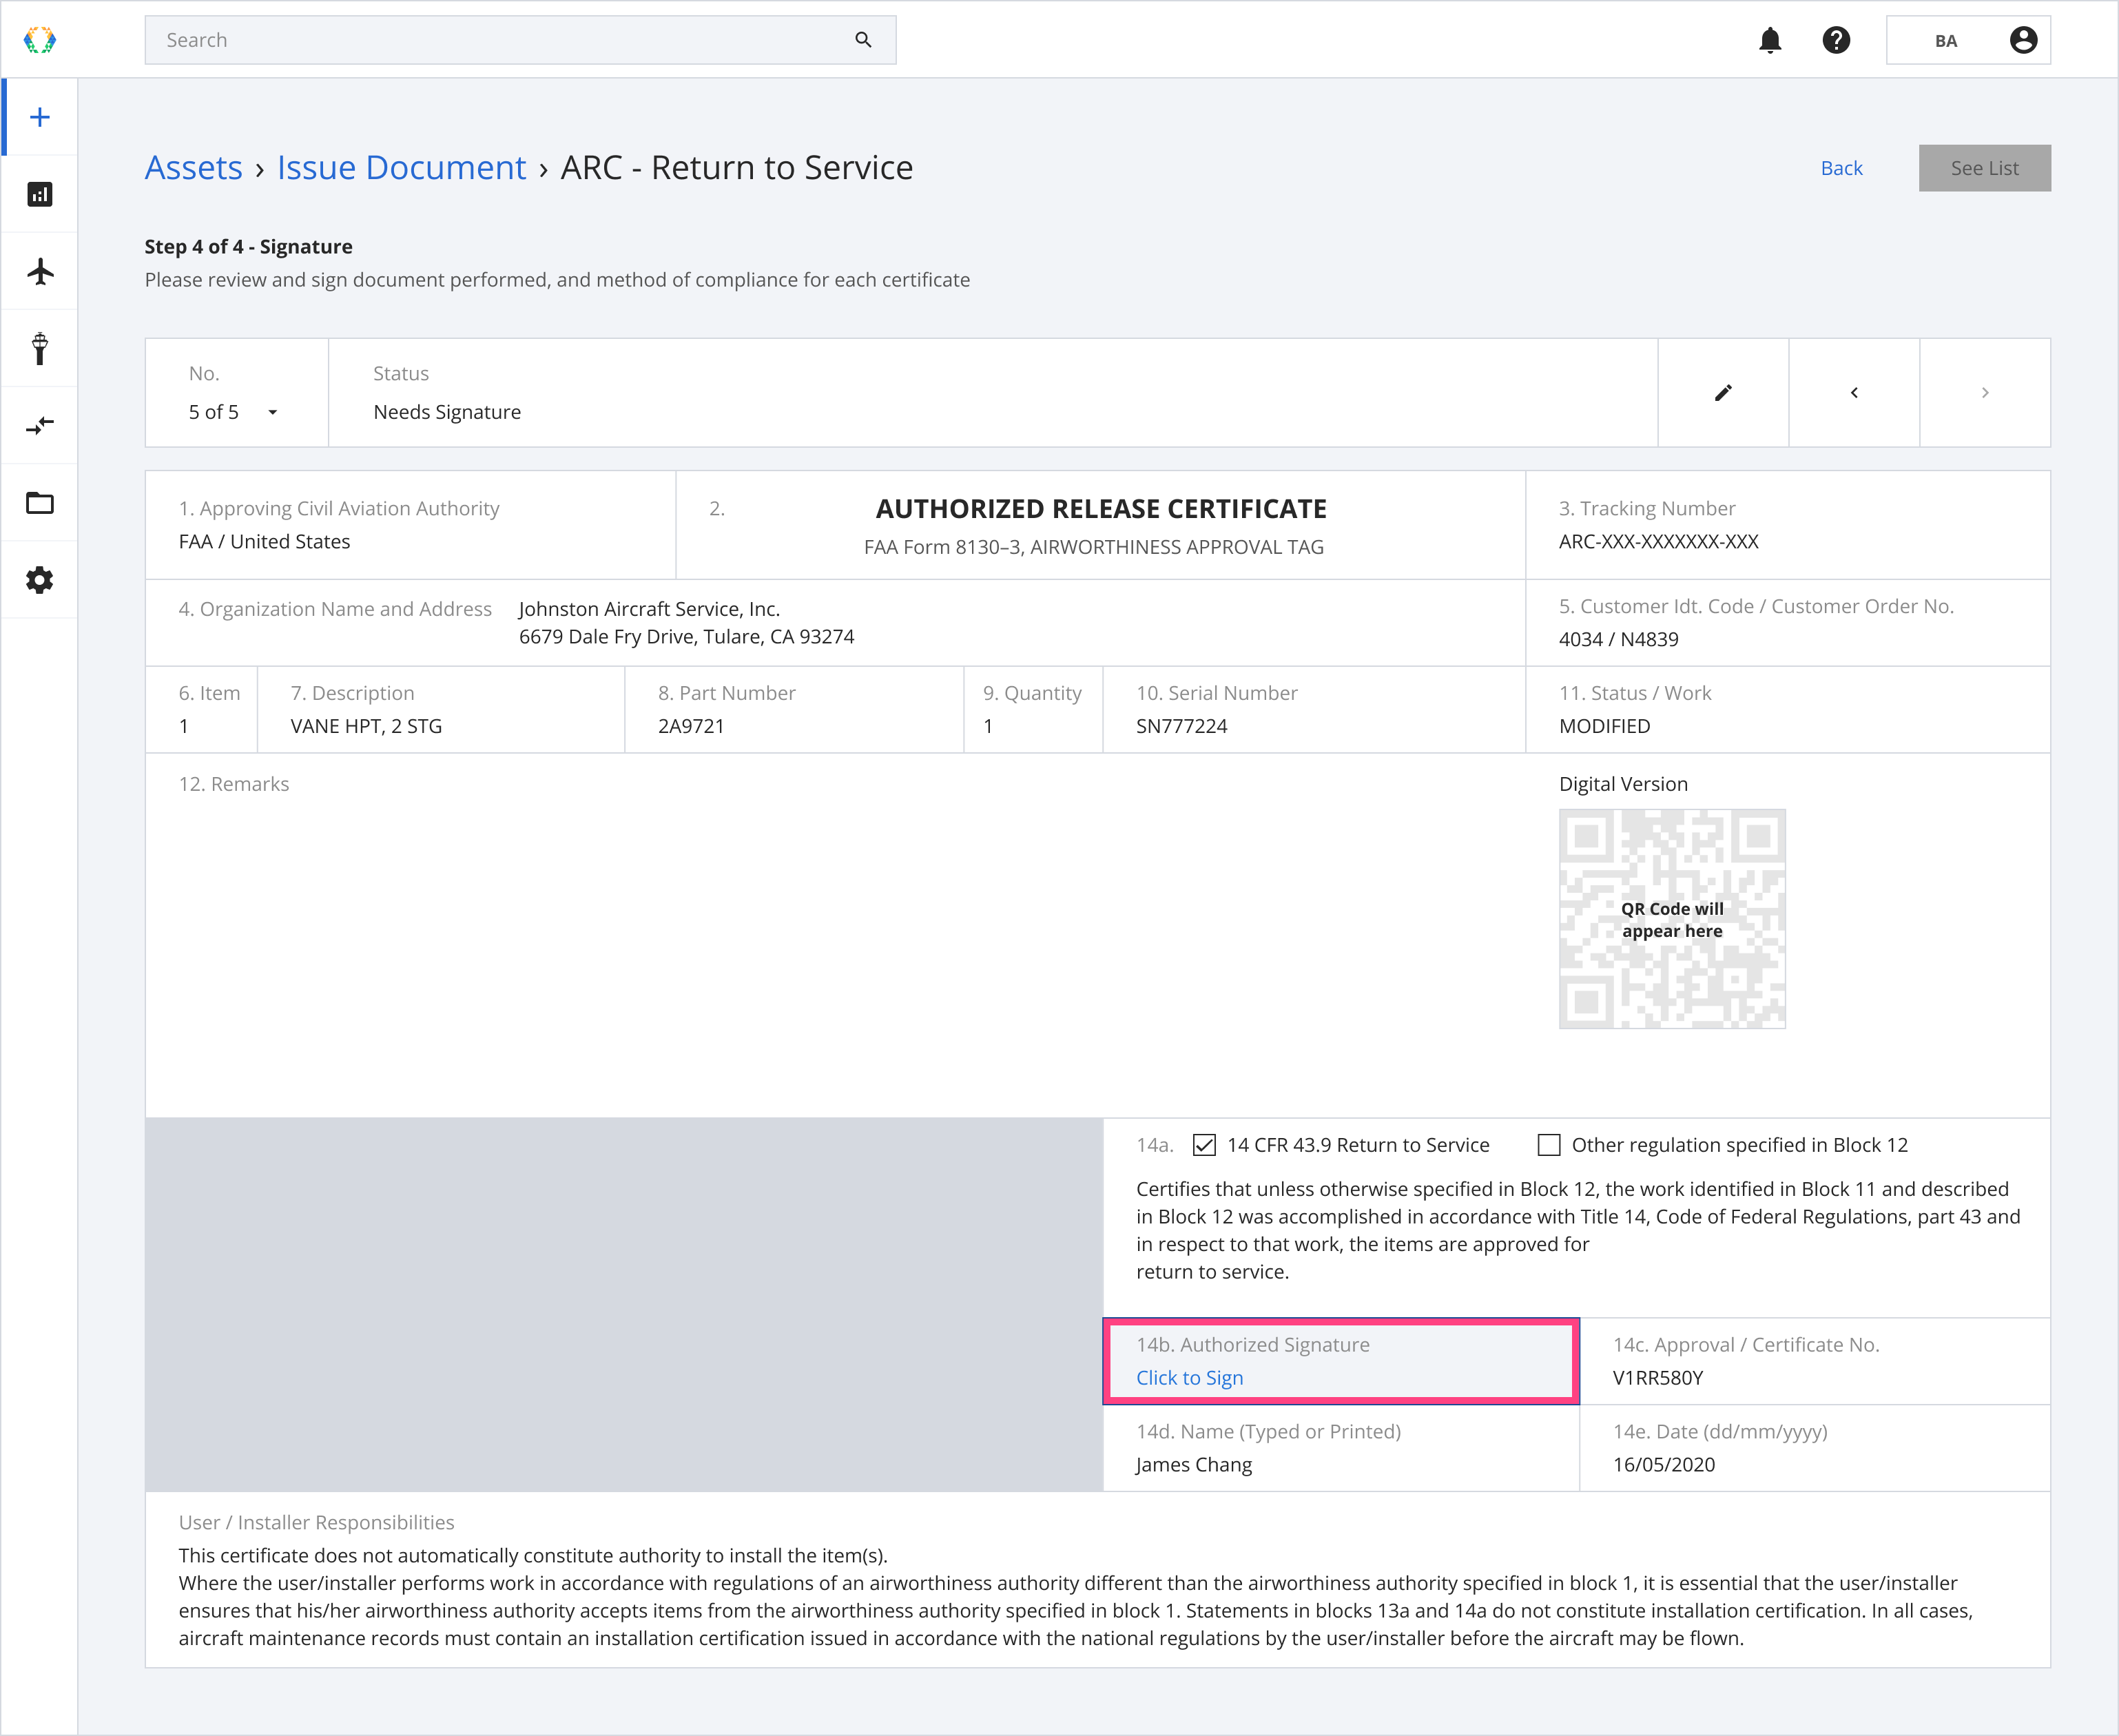Click the search magnifier icon

coord(863,40)
